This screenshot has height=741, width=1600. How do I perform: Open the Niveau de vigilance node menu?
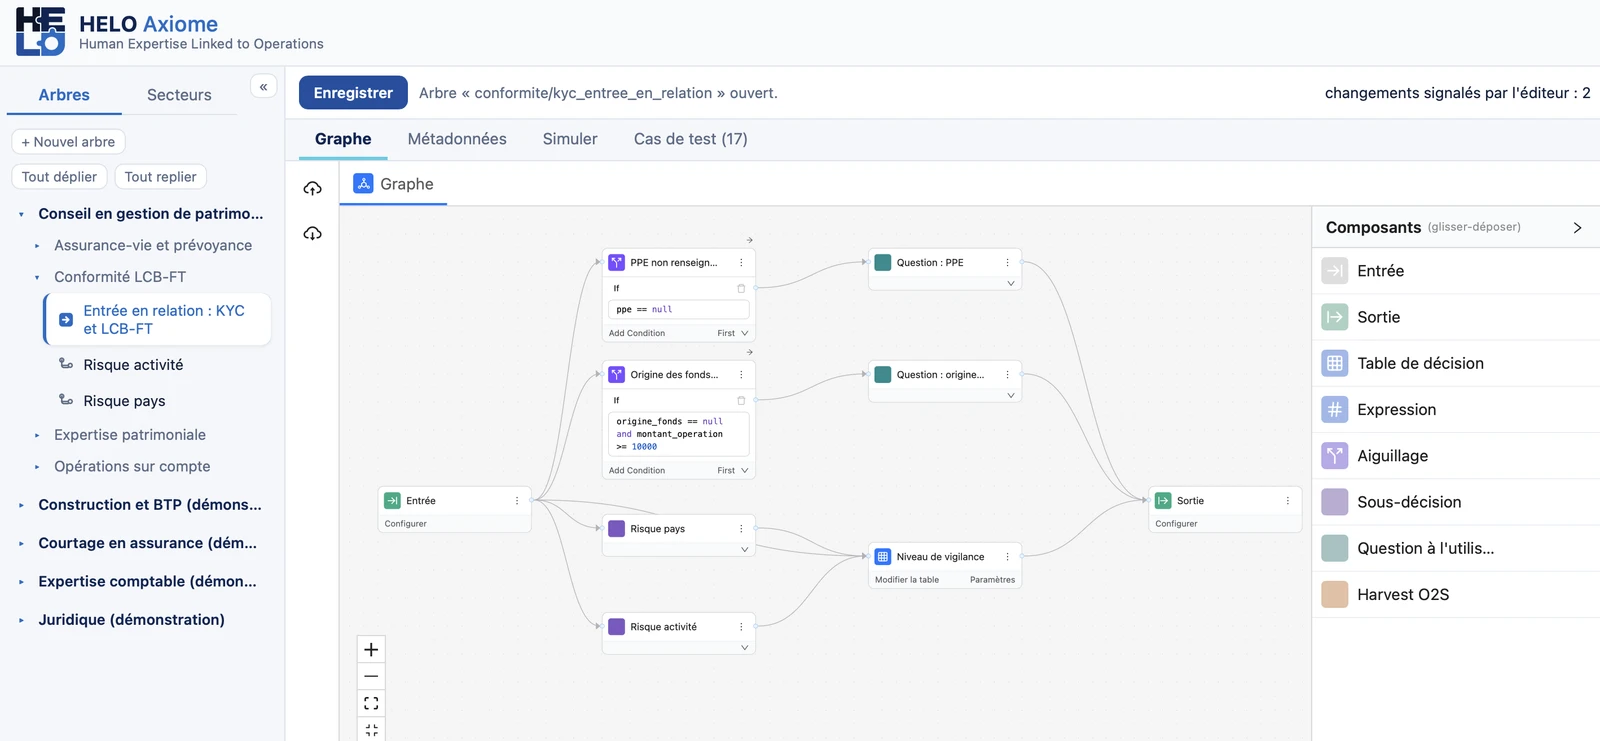pos(1007,557)
